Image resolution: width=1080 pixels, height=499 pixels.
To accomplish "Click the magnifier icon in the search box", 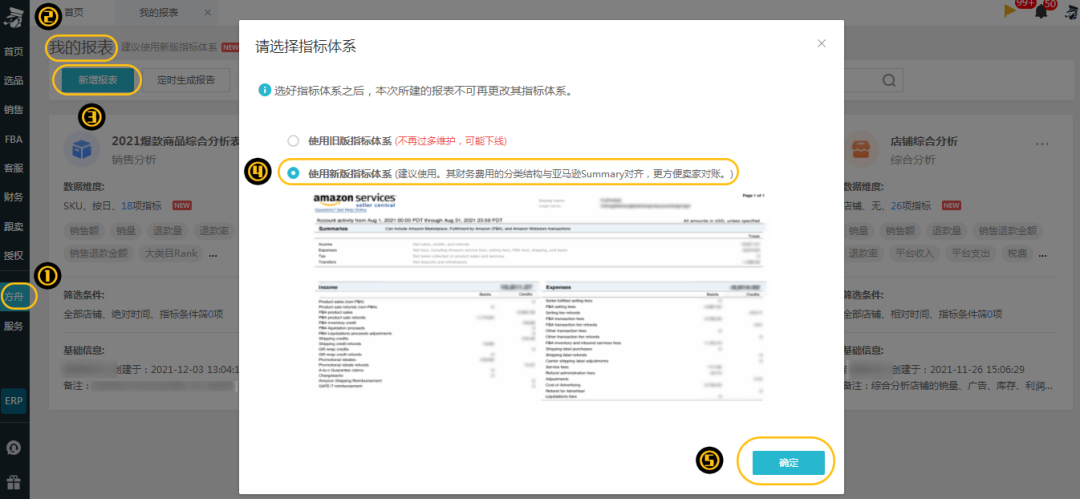I will [888, 80].
